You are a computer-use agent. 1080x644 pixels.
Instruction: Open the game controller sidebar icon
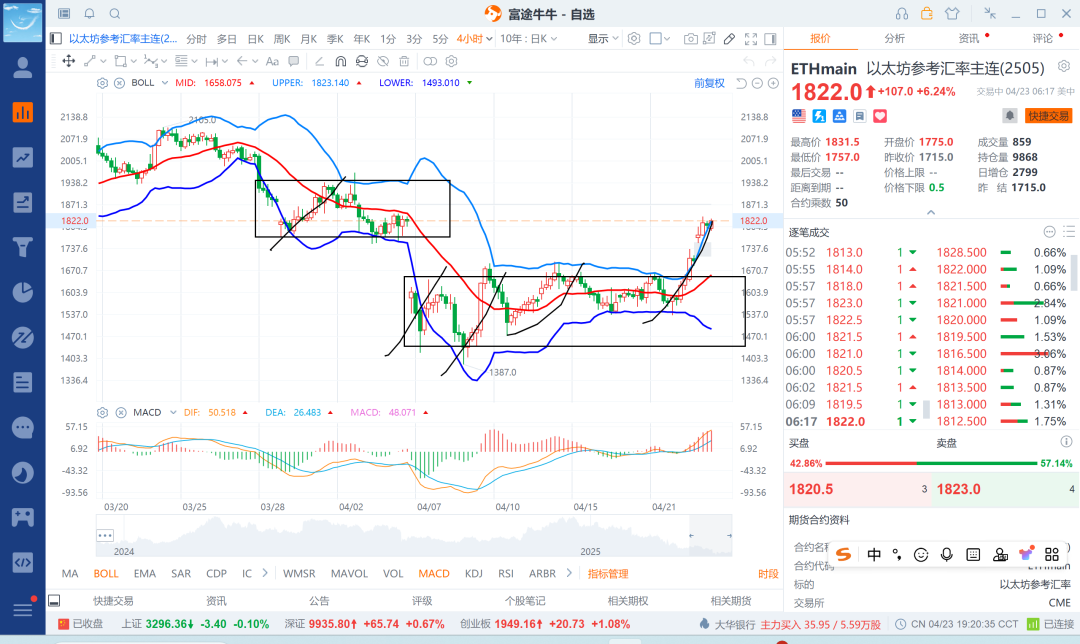(23, 517)
